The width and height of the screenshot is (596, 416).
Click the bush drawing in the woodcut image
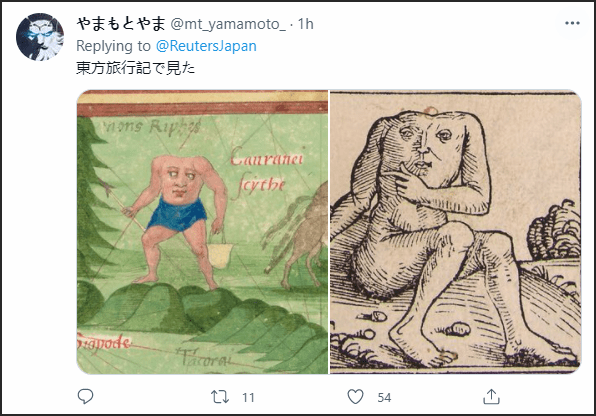(x=555, y=231)
